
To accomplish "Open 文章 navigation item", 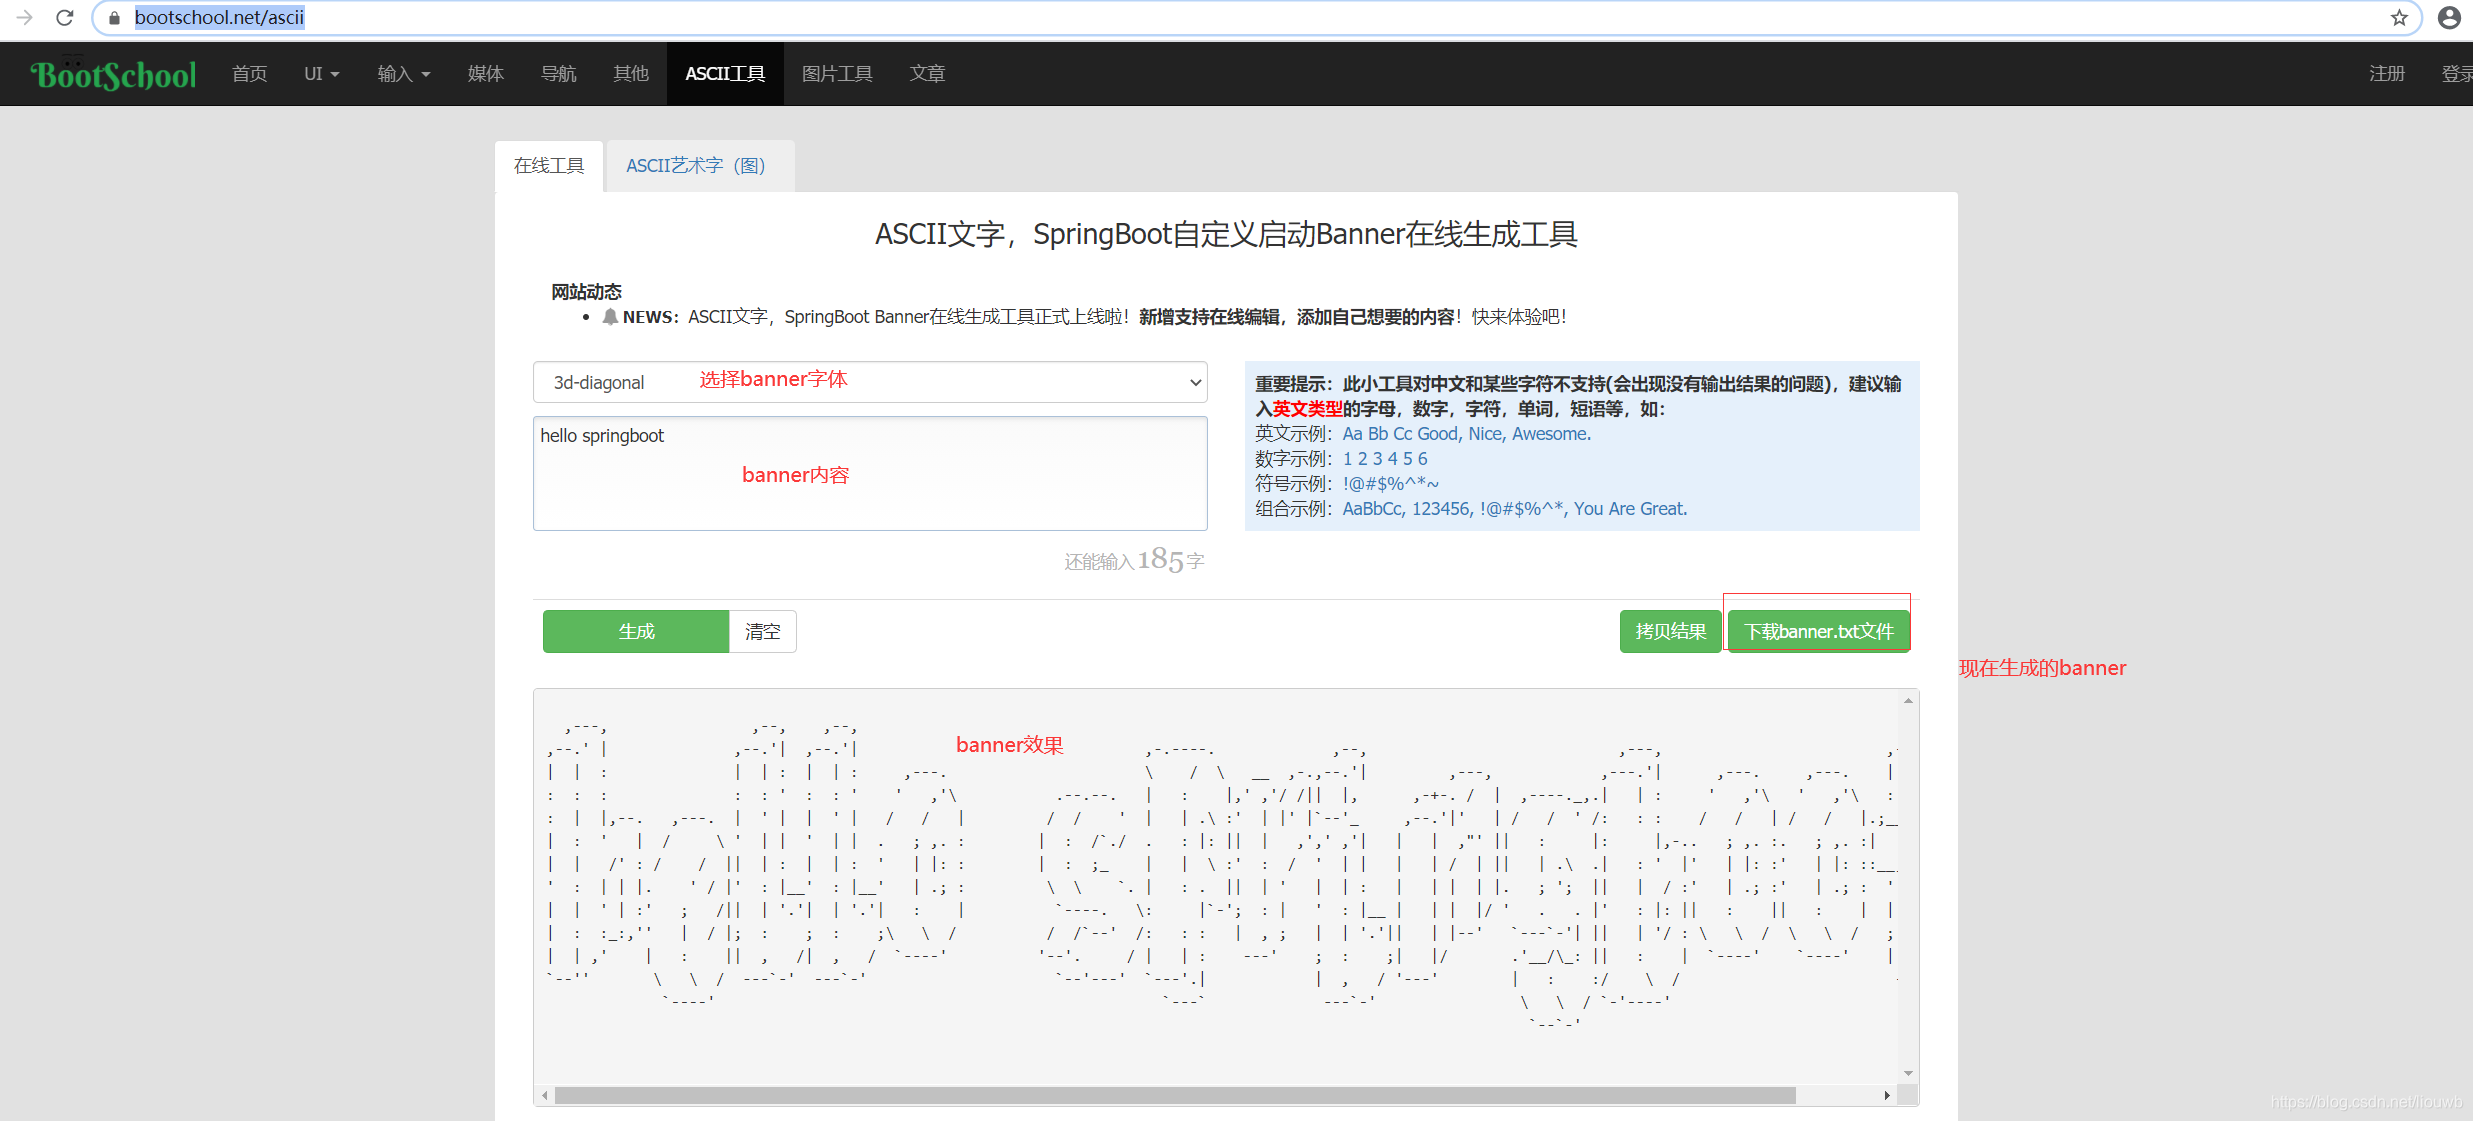I will point(927,73).
